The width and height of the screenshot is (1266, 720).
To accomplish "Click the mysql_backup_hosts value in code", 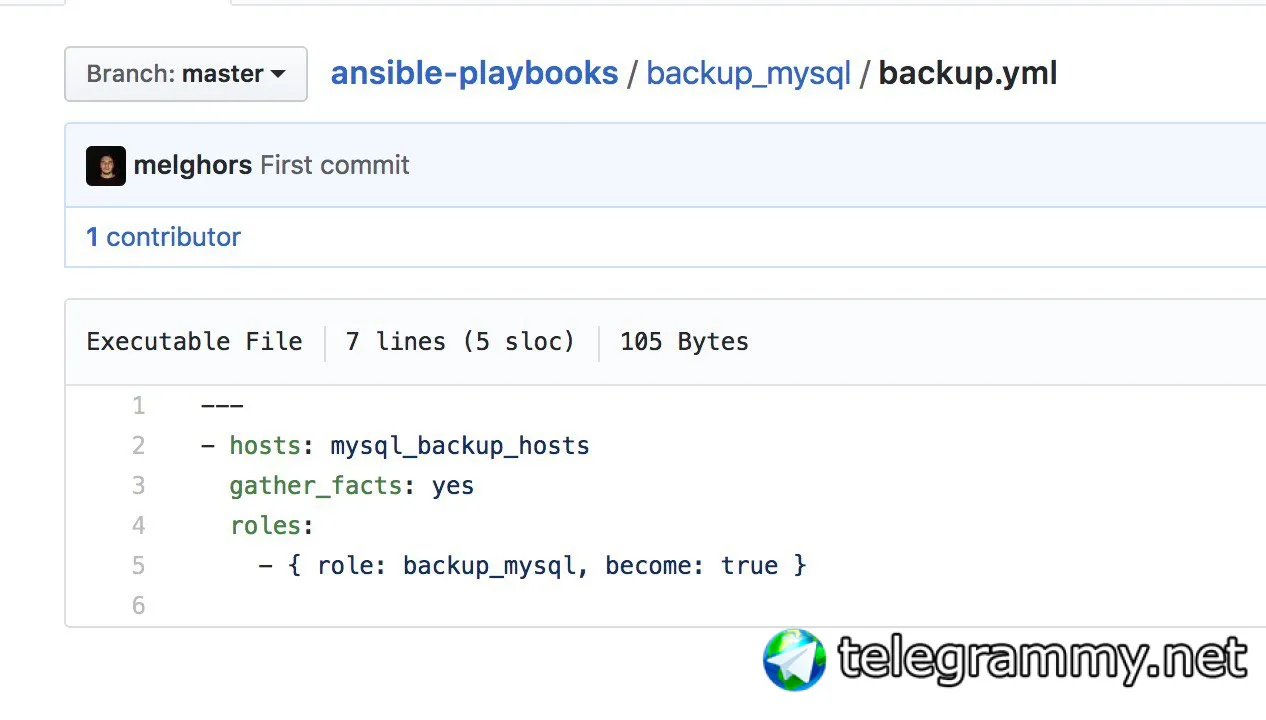I will click(460, 446).
